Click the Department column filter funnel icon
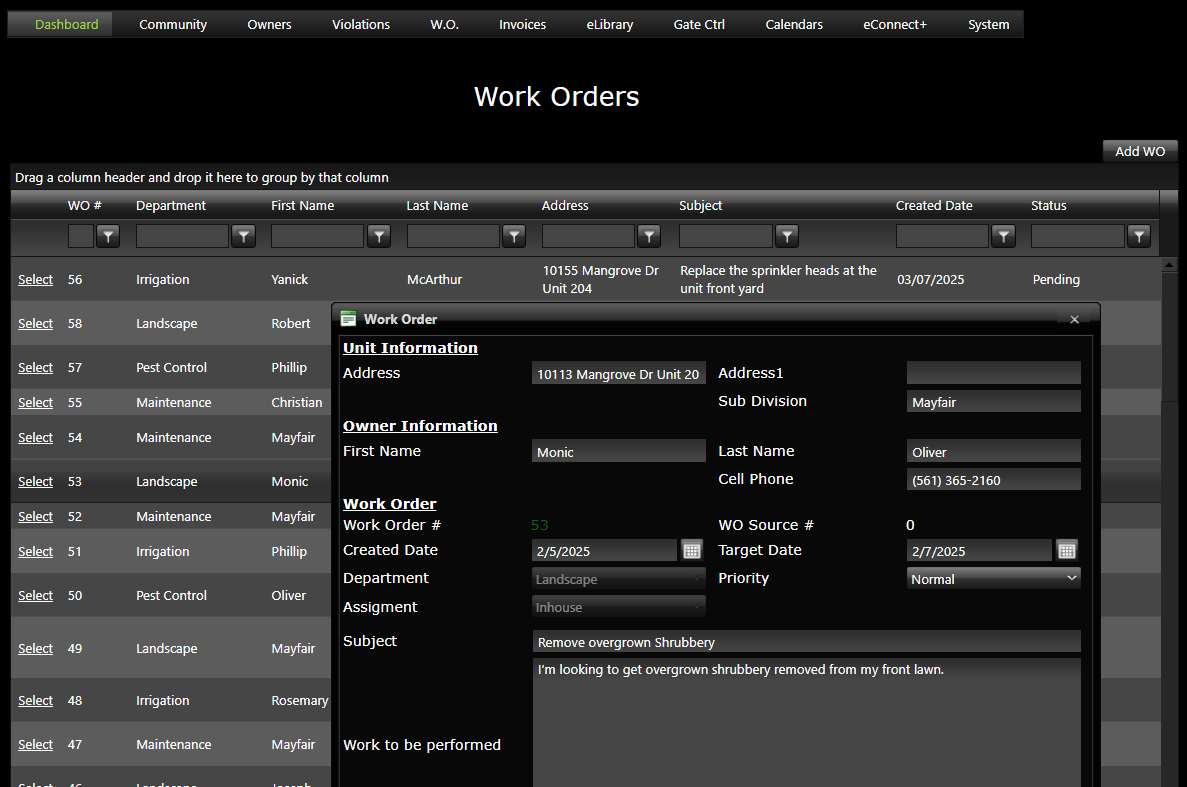This screenshot has width=1187, height=787. (x=243, y=236)
